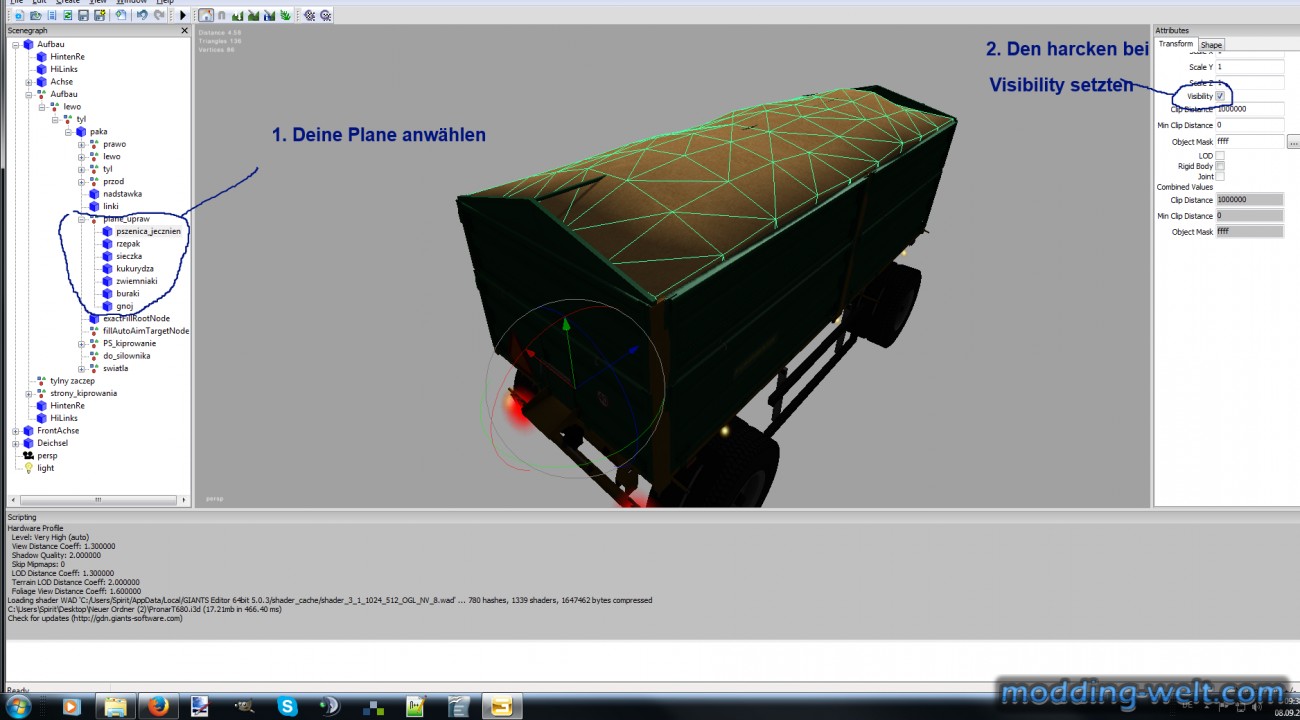Viewport: 1300px width, 720px height.
Task: Open the Windows Start menu
Action: point(18,706)
